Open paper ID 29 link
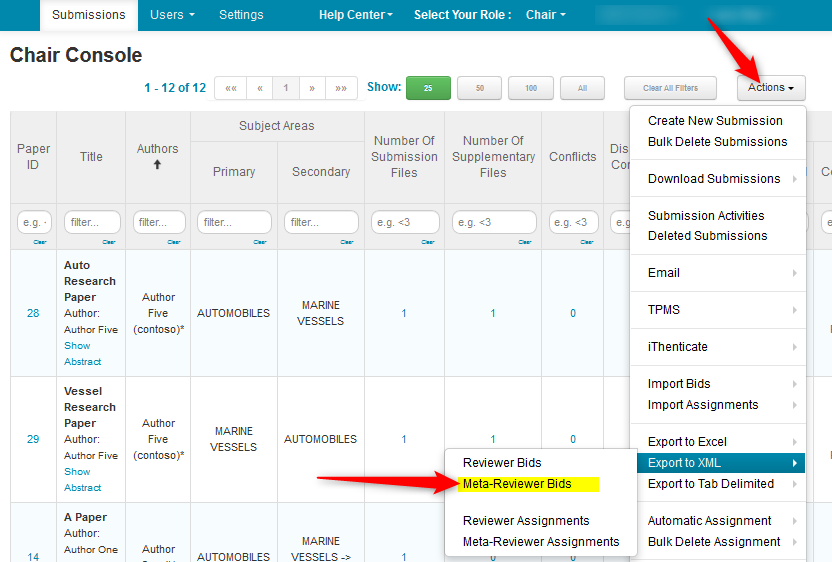Viewport: 832px width, 562px height. (x=33, y=439)
